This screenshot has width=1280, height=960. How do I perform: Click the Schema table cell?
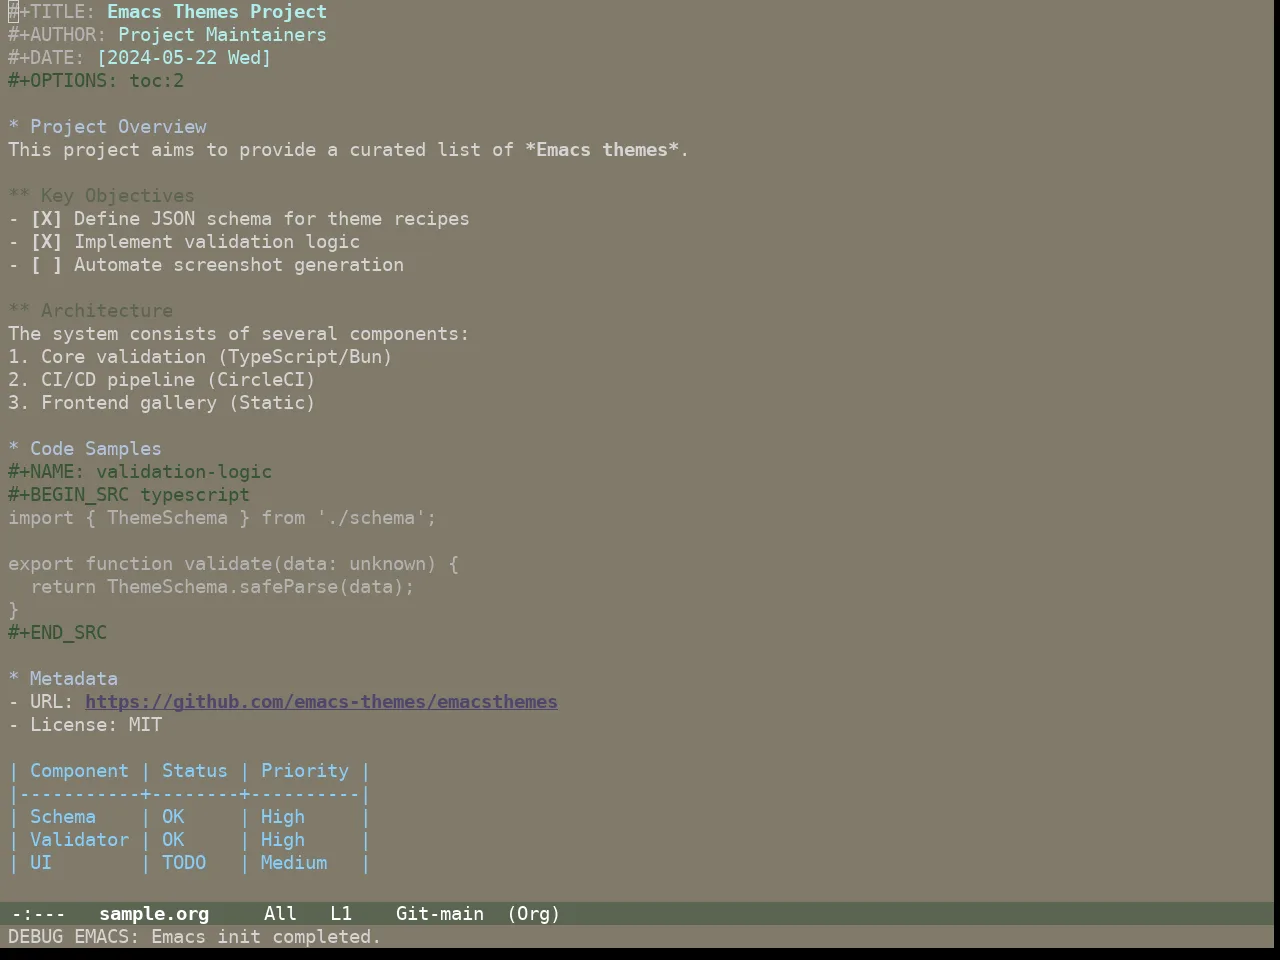pos(63,817)
